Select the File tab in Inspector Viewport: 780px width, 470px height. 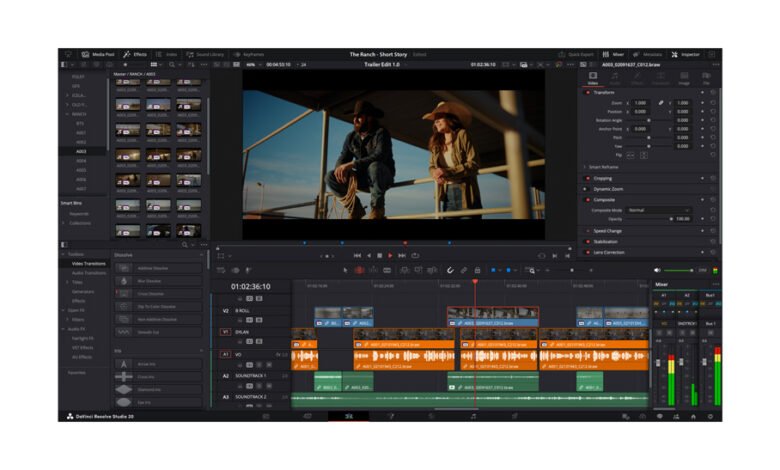click(x=706, y=78)
